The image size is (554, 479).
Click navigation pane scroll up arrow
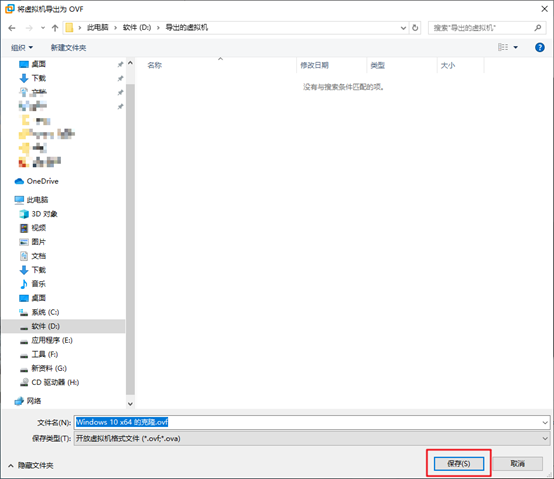click(130, 63)
